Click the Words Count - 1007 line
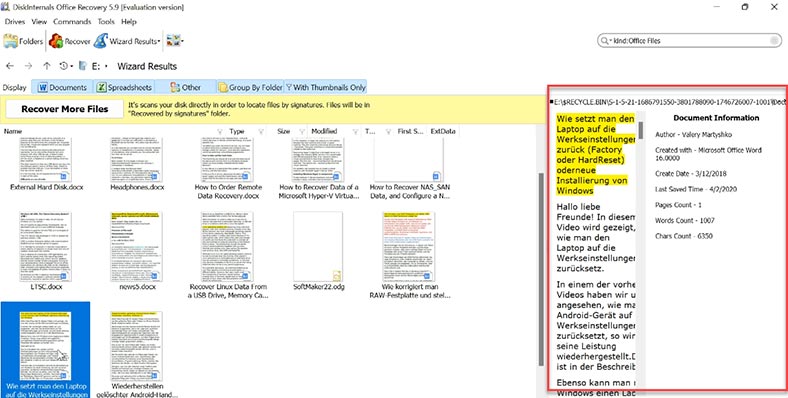Image resolution: width=788 pixels, height=398 pixels. 685,220
